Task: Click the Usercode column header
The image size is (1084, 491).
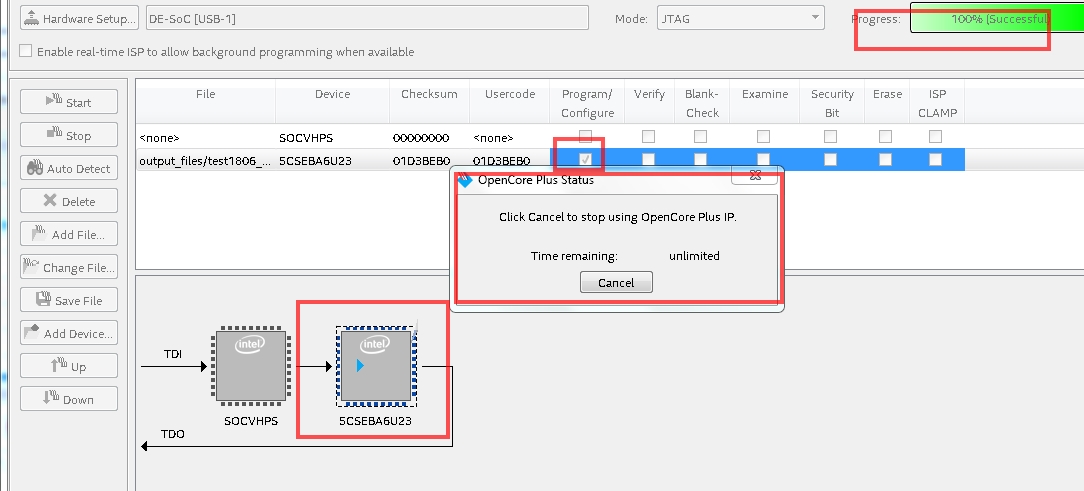Action: (510, 102)
